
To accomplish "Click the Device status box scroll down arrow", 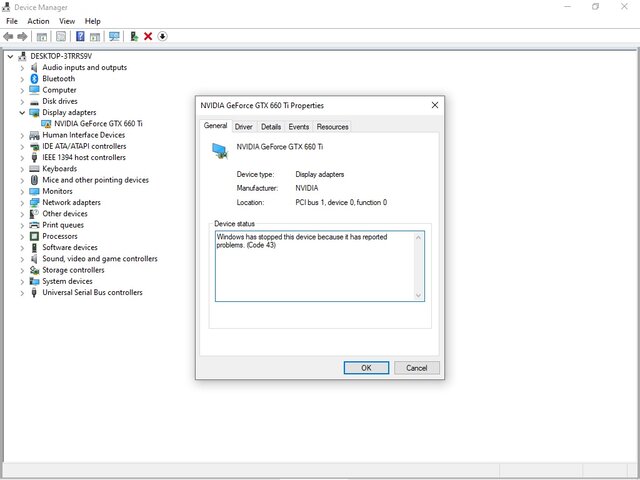I will (419, 295).
